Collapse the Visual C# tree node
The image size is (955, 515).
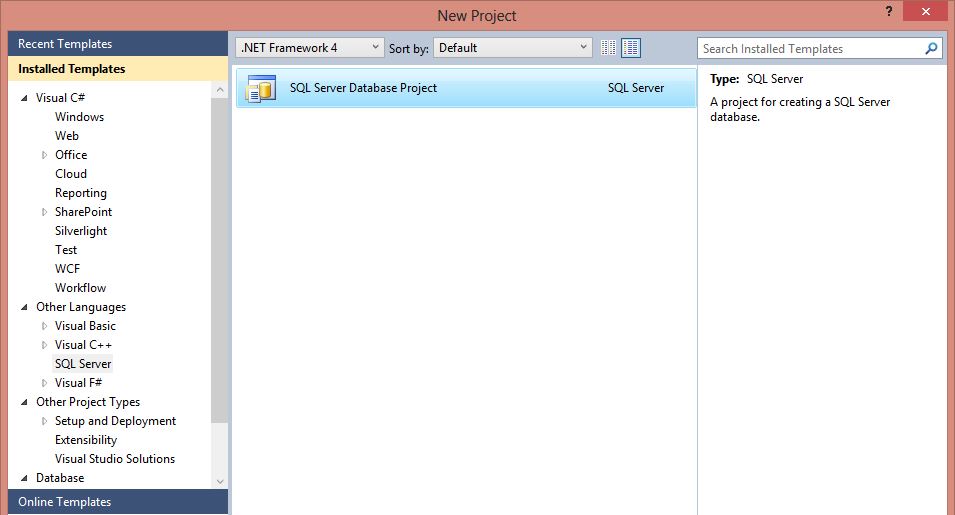click(24, 98)
